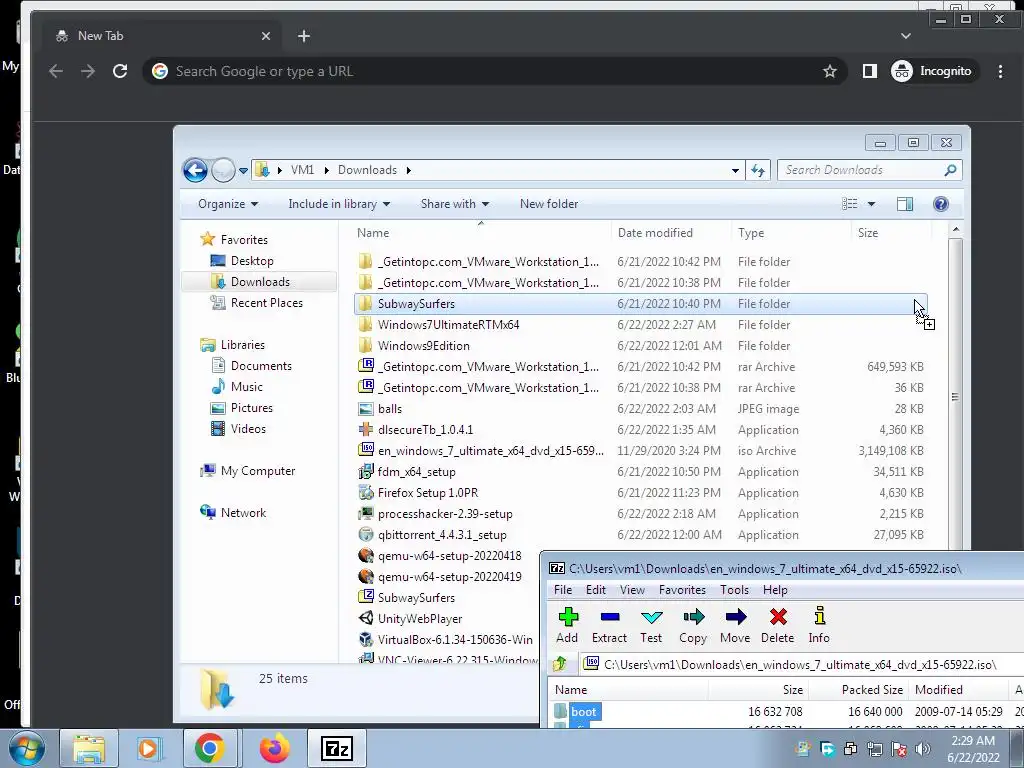The height and width of the screenshot is (768, 1024).
Task: Open 7-Zip File menu
Action: click(x=562, y=590)
